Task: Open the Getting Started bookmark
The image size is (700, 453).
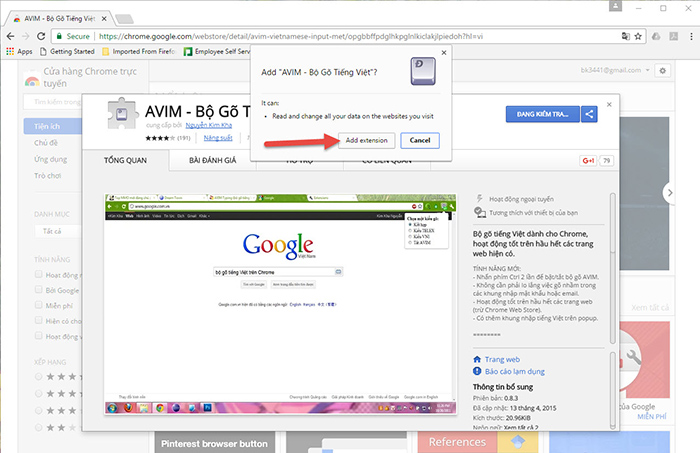Action: point(67,51)
